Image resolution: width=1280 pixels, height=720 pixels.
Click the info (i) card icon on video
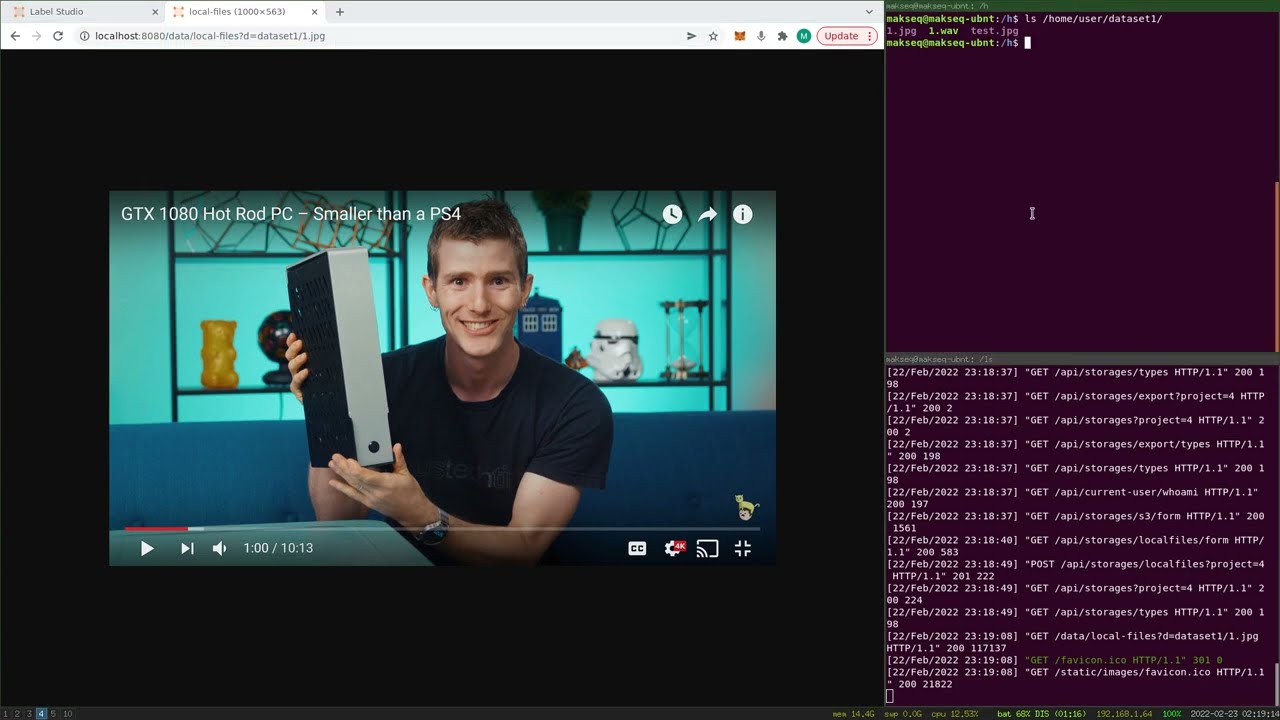pyautogui.click(x=742, y=214)
